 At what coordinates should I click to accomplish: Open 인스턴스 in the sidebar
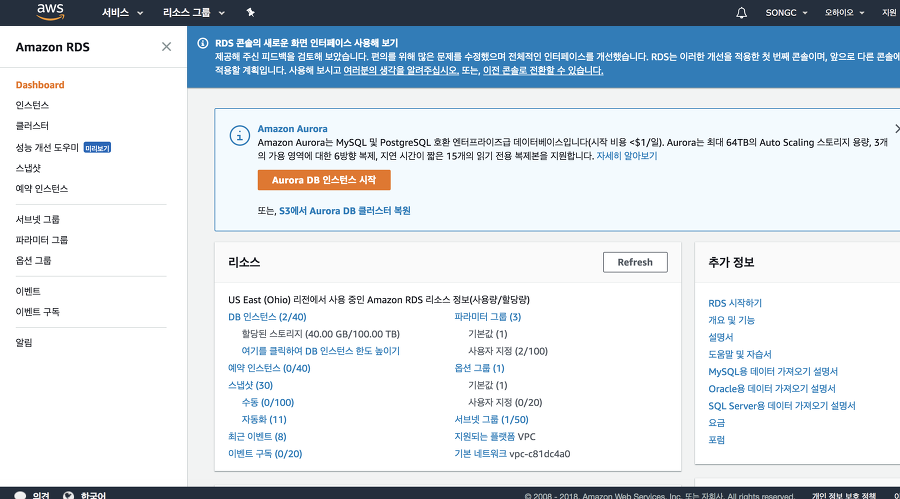click(32, 105)
